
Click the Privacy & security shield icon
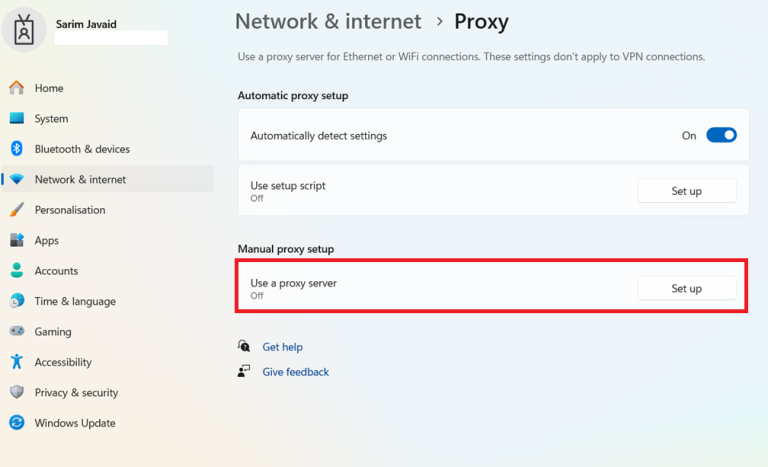[17, 392]
